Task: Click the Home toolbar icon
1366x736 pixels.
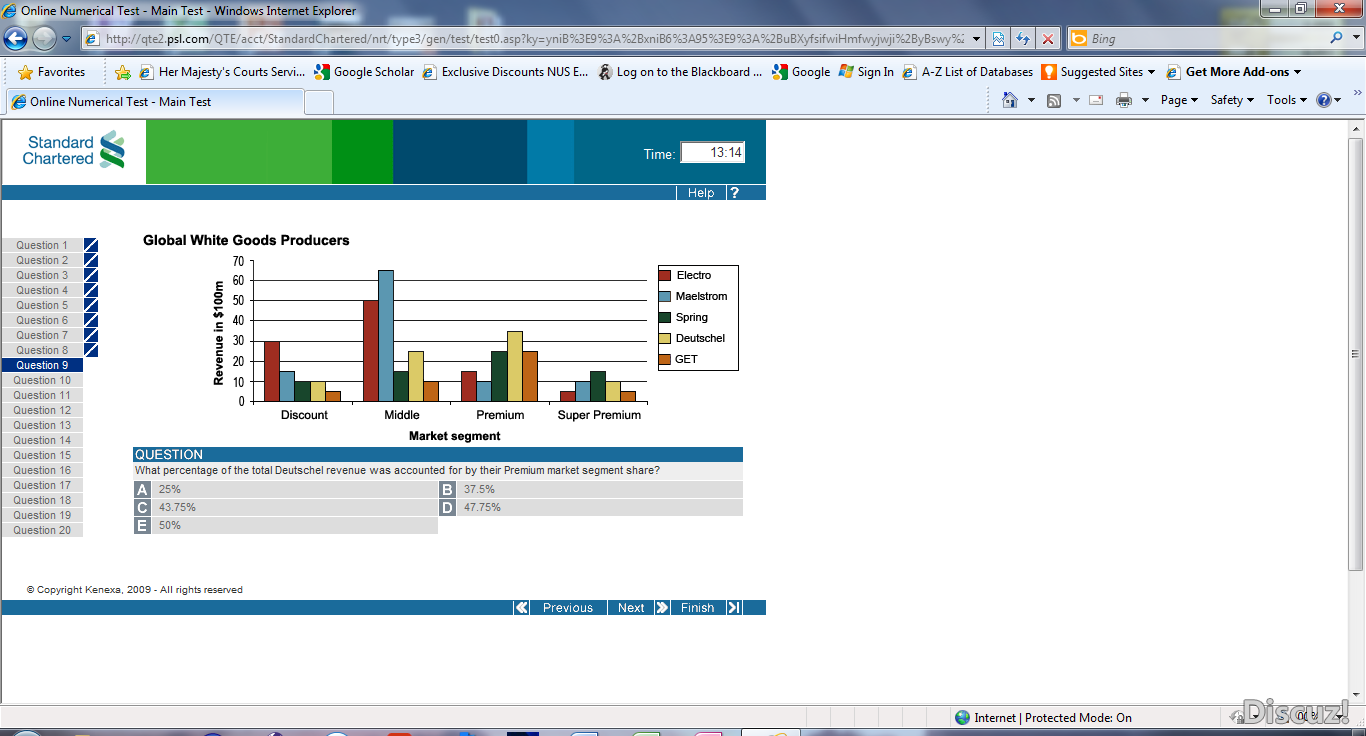Action: (x=1010, y=100)
